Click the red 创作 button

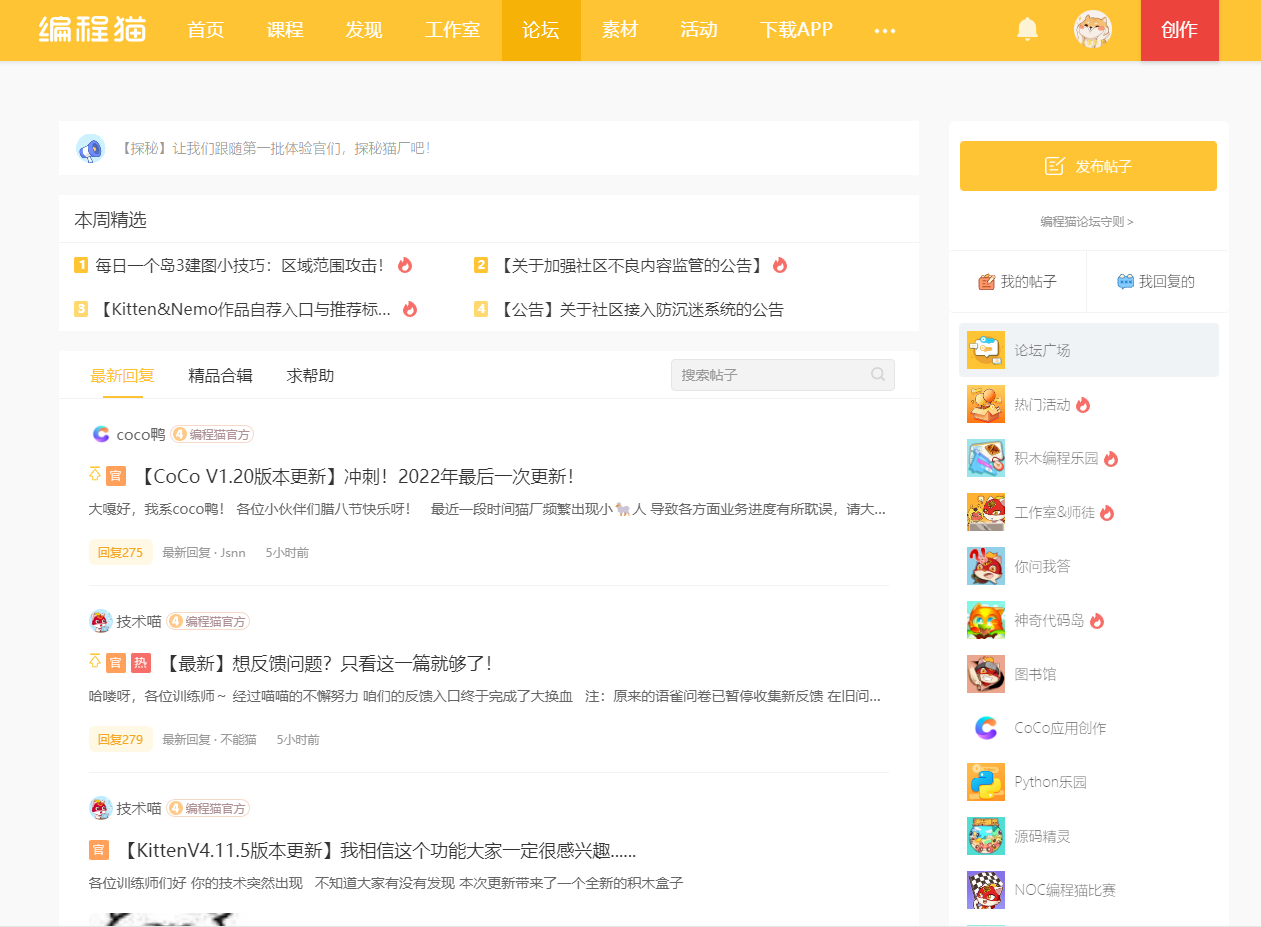click(1180, 30)
